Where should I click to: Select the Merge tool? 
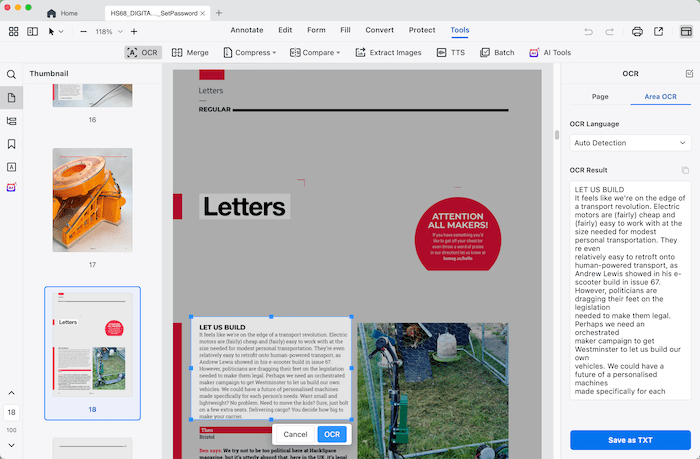pyautogui.click(x=189, y=52)
